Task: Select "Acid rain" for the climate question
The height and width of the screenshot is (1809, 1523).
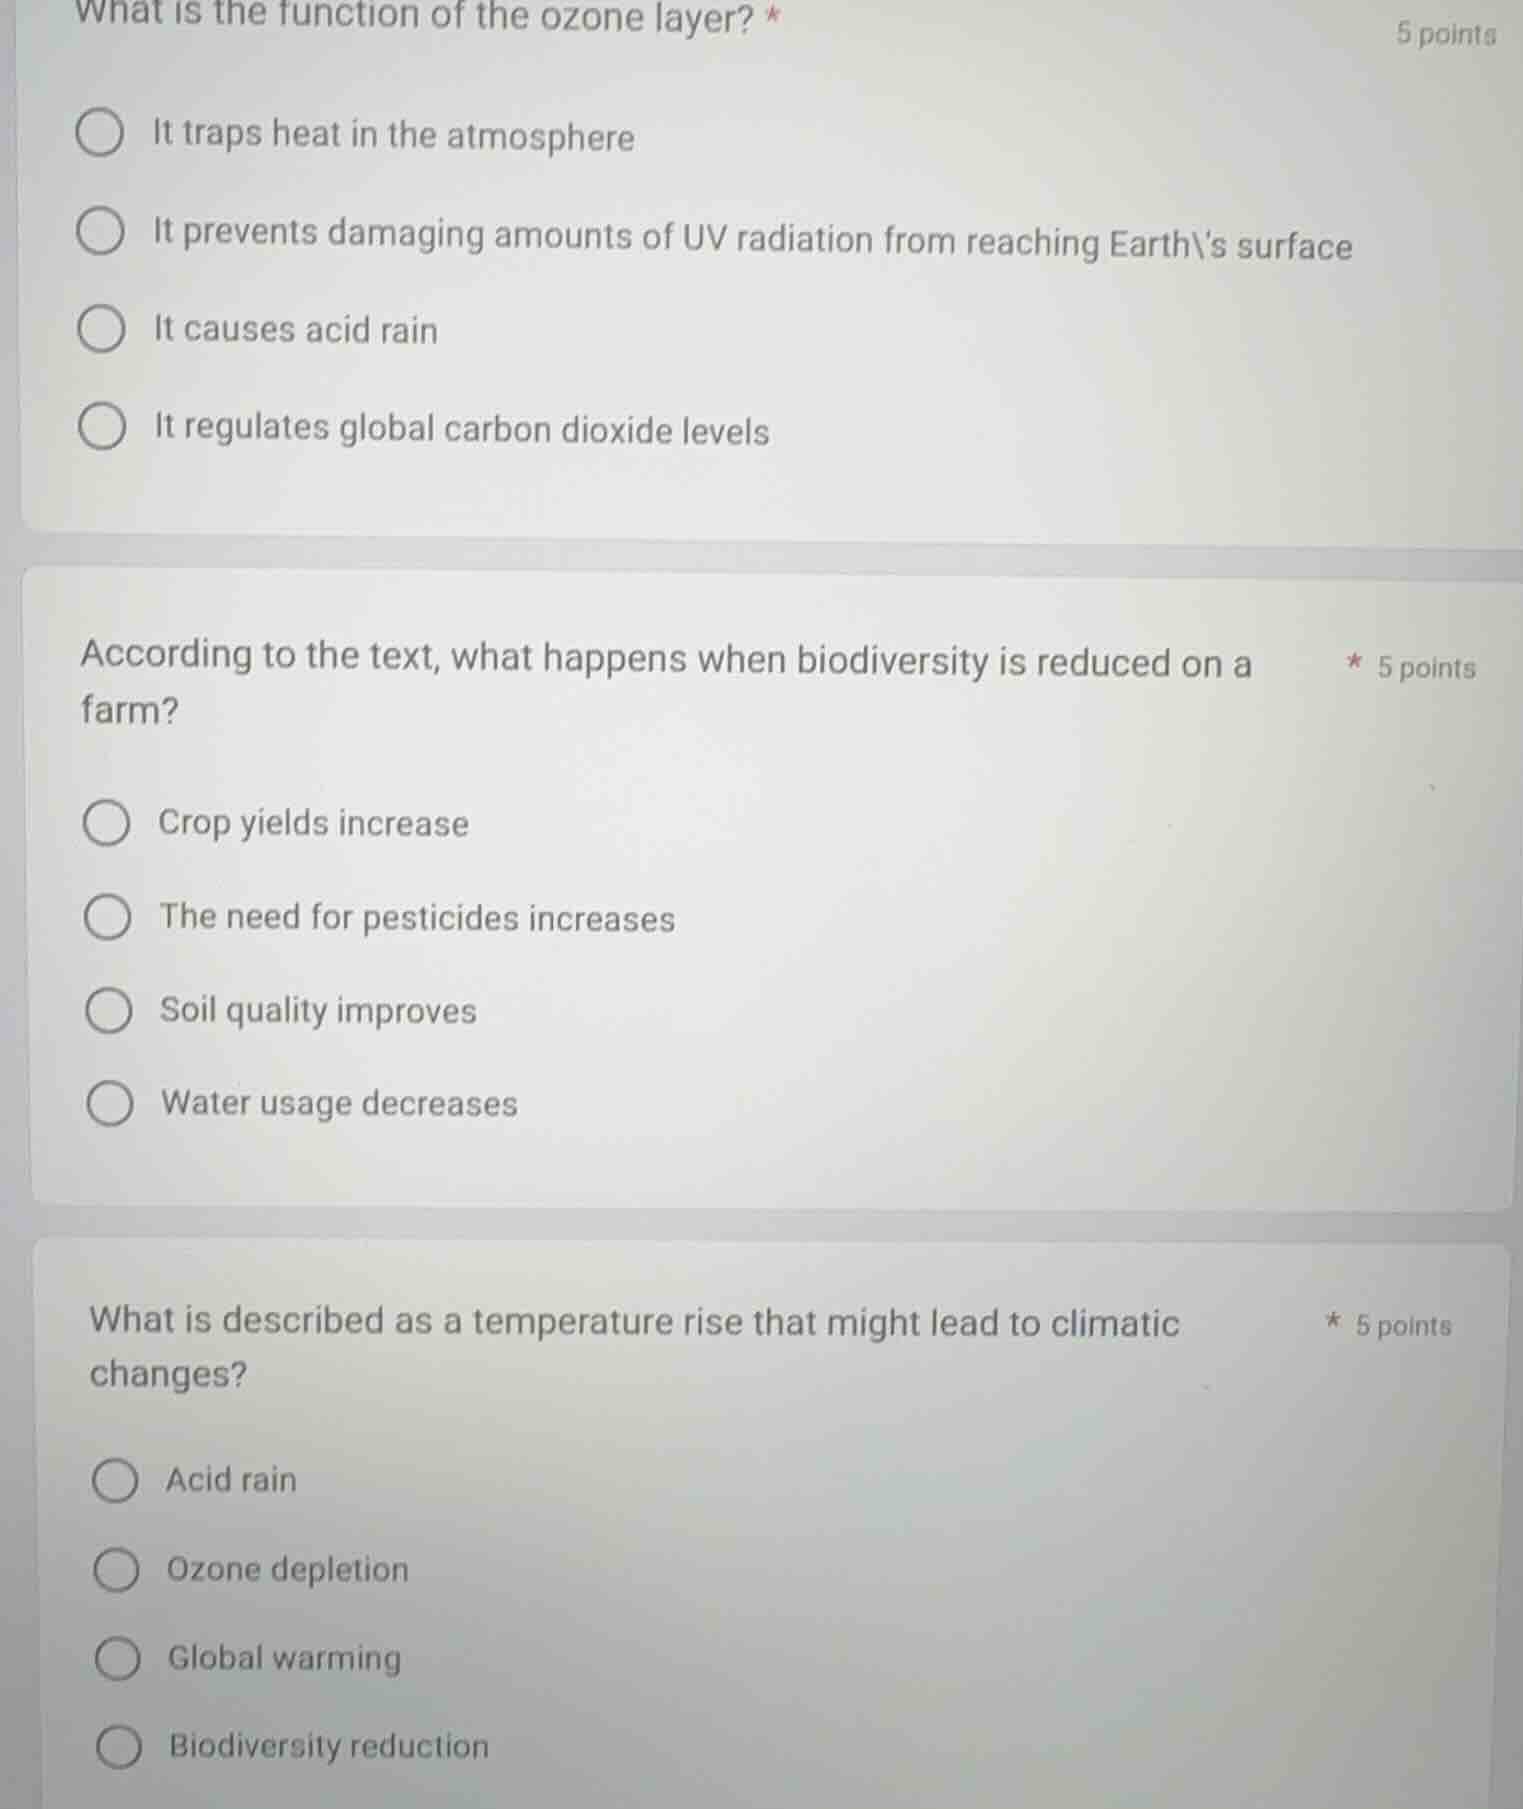Action: (x=118, y=1480)
